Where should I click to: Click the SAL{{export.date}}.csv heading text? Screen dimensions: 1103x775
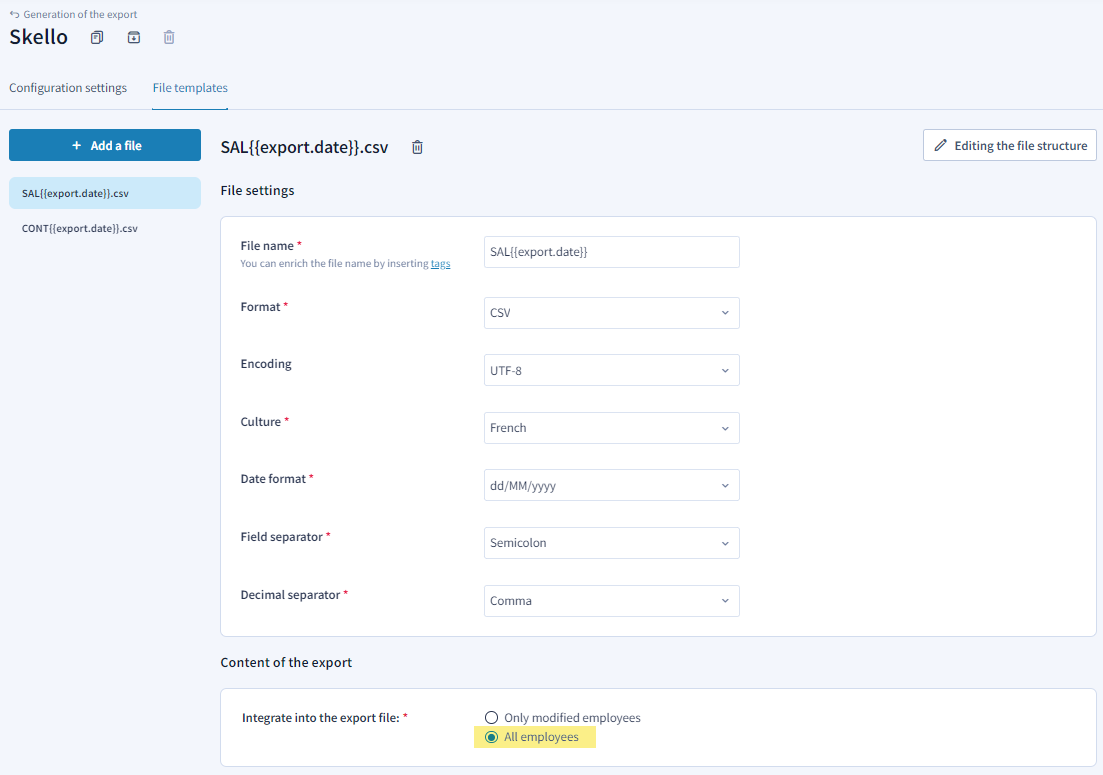tap(304, 147)
